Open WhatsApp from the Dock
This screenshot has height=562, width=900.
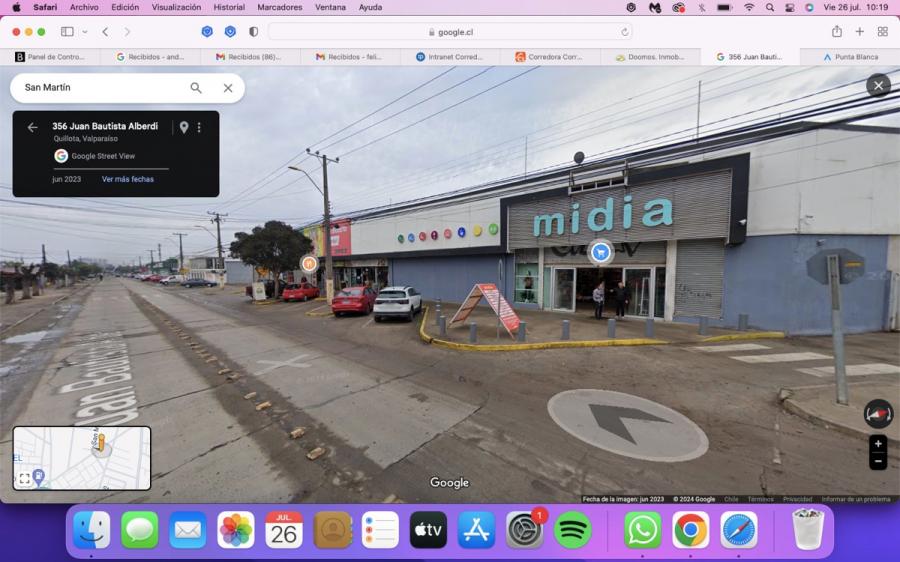[642, 529]
